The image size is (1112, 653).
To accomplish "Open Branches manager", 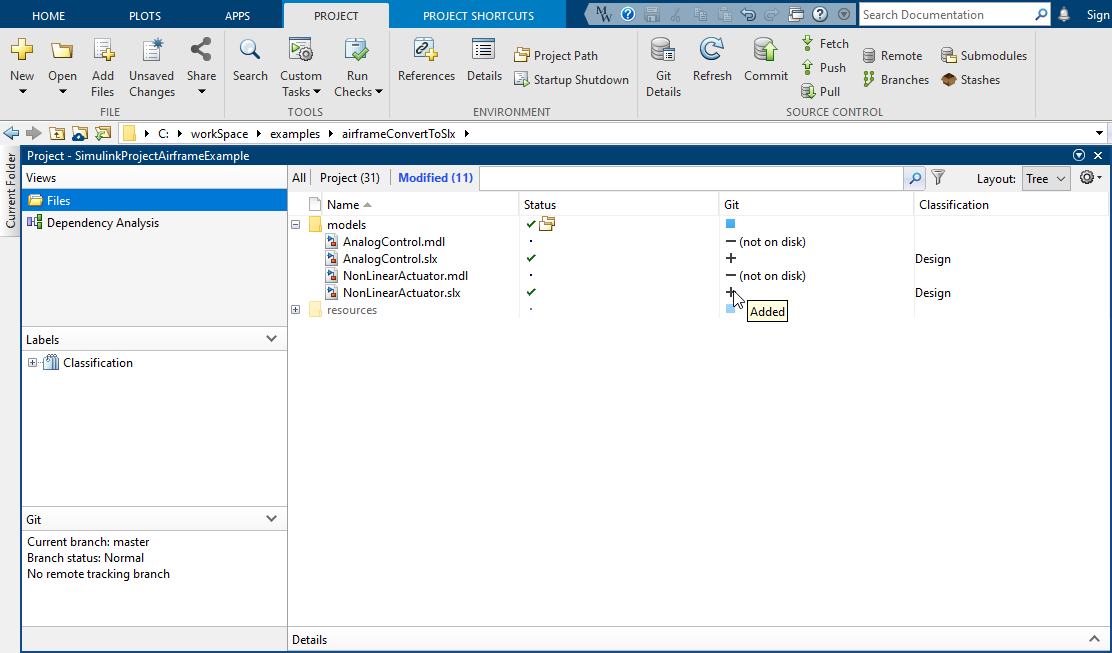I will coord(896,79).
